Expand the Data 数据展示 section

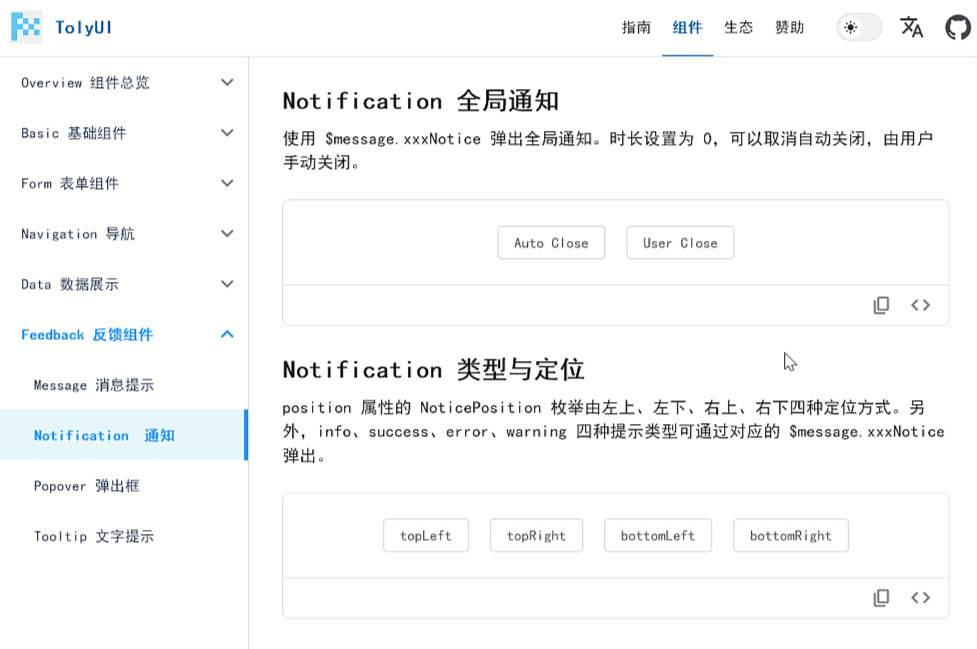pyautogui.click(x=125, y=284)
